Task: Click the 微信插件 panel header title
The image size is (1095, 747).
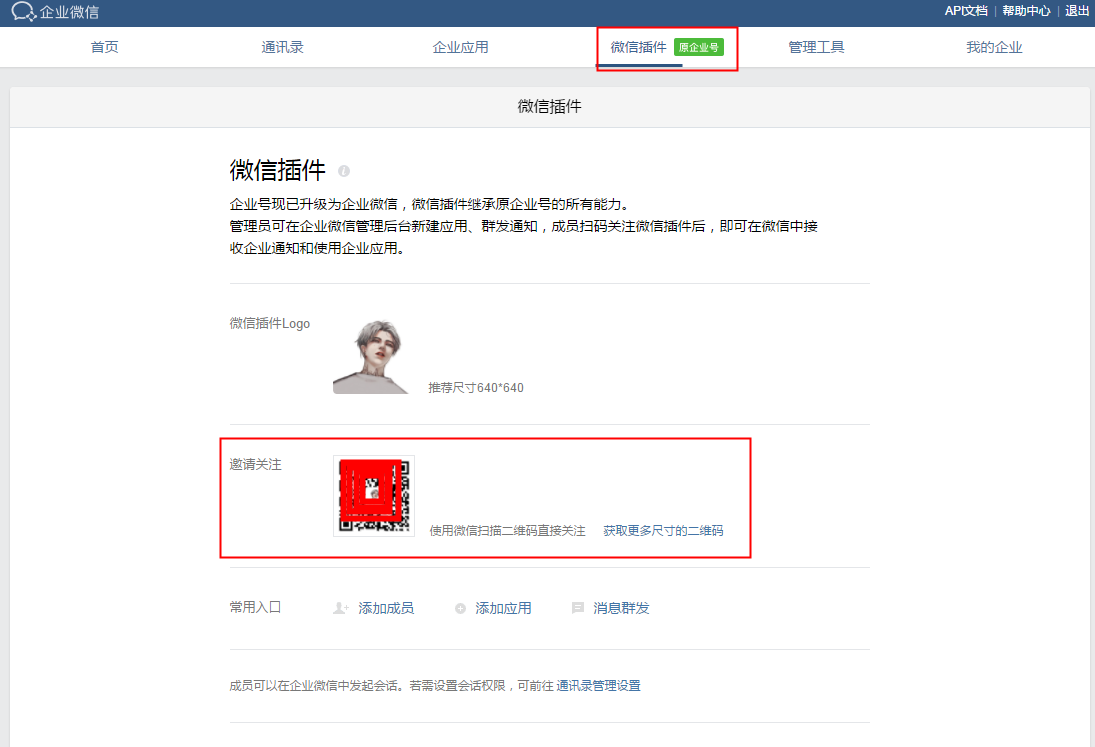Action: pyautogui.click(x=549, y=106)
